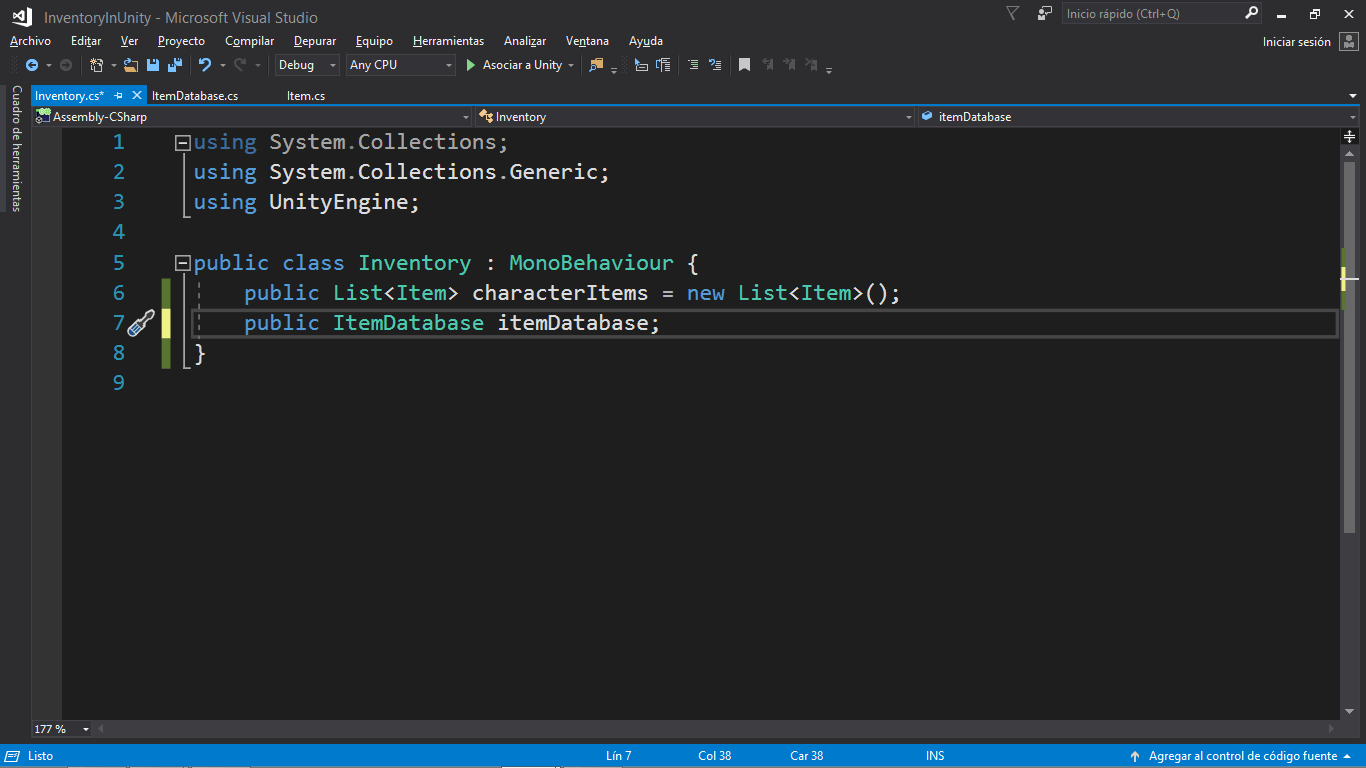The height and width of the screenshot is (768, 1366).
Task: Click the Save All icon
Action: (175, 65)
